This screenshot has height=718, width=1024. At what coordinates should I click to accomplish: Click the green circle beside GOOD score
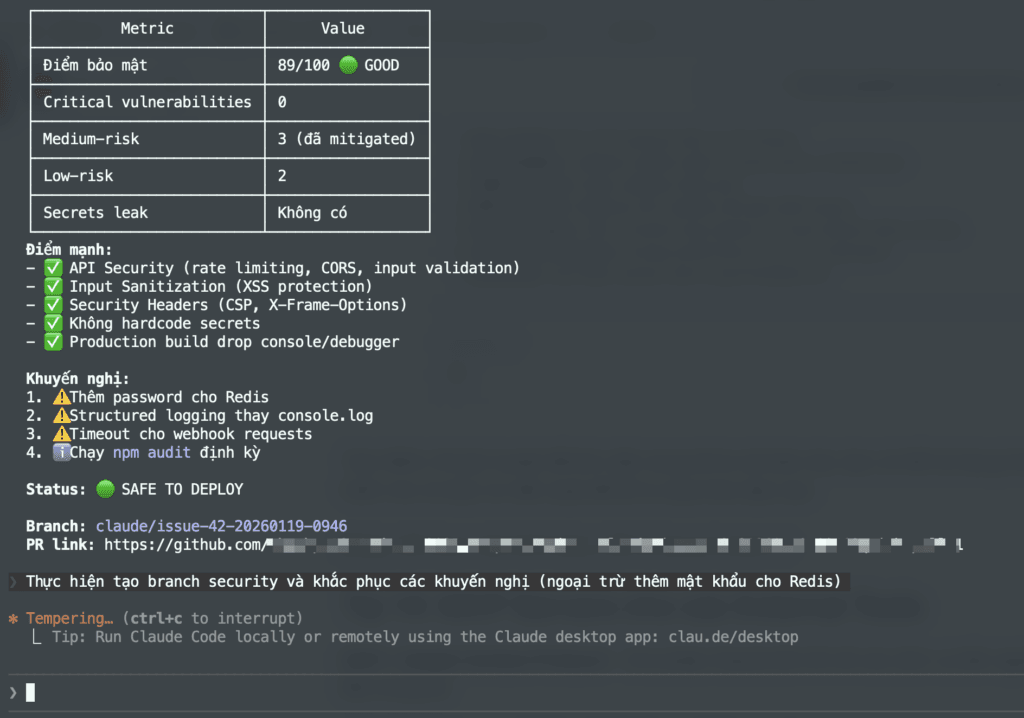click(348, 65)
